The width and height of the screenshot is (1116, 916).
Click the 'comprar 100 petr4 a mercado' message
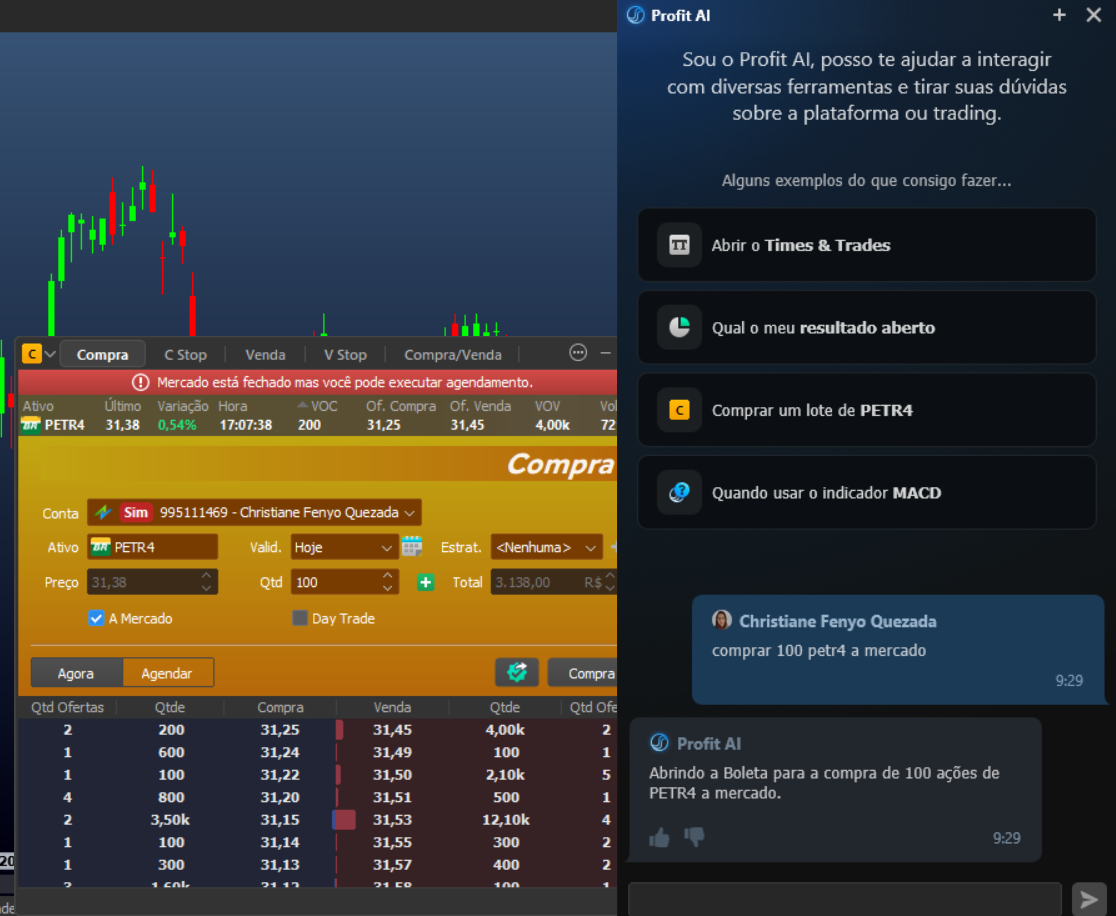[x=818, y=651]
